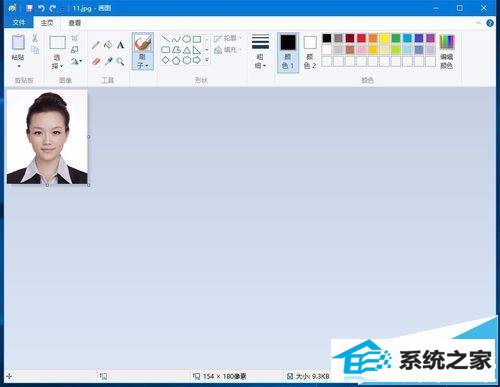Click the Paint app icon in the title bar

[x=12, y=8]
